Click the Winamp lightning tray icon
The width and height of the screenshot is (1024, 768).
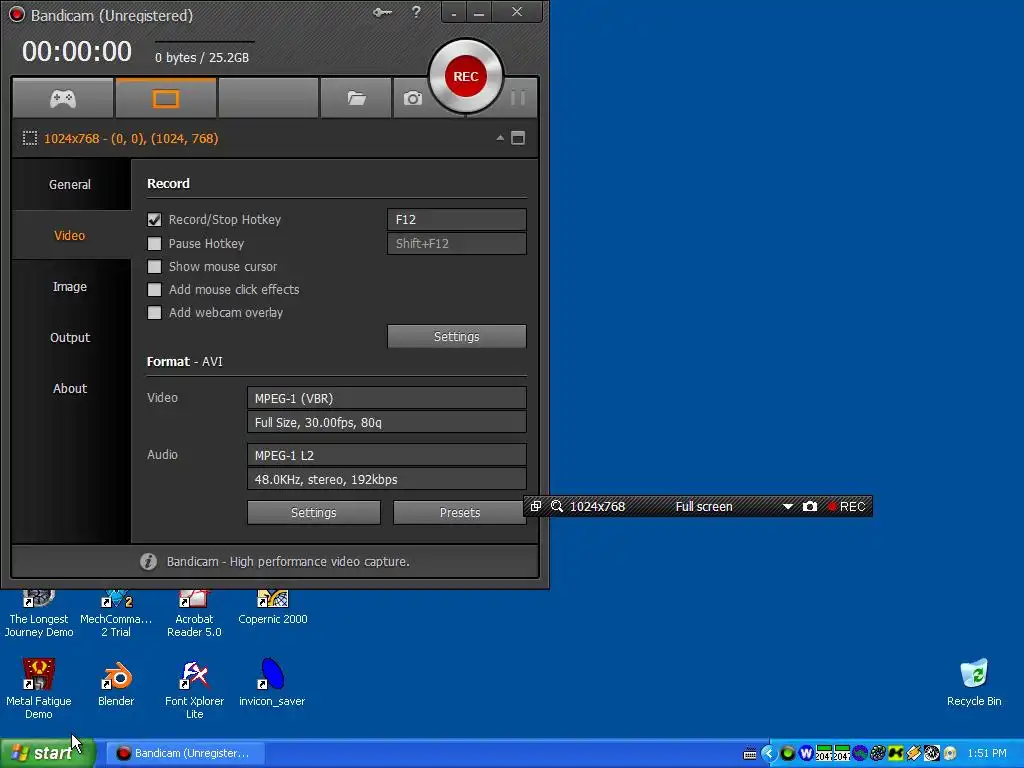tap(914, 753)
